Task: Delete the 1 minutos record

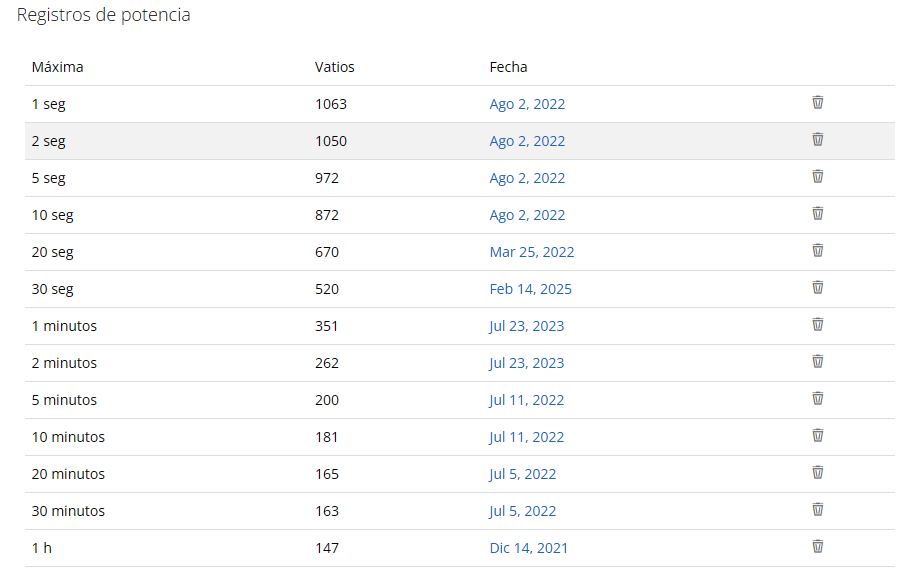Action: click(817, 325)
